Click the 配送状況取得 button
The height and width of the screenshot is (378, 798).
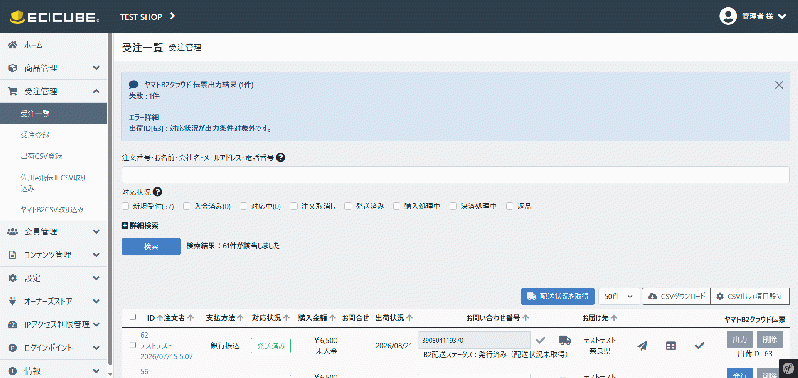click(x=558, y=297)
